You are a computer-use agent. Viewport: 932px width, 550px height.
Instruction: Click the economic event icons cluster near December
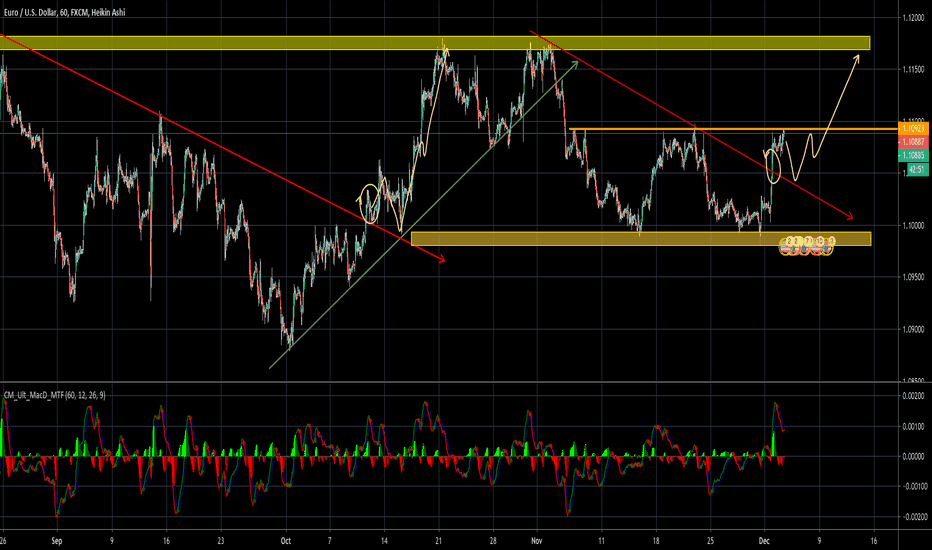806,243
